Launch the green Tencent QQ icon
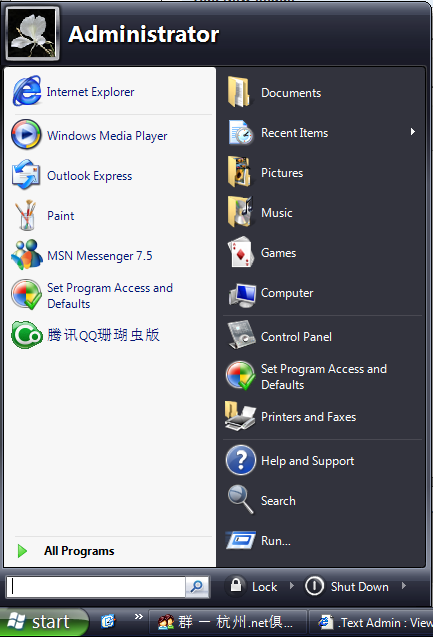Screen dimensions: 433x637 tap(27, 335)
